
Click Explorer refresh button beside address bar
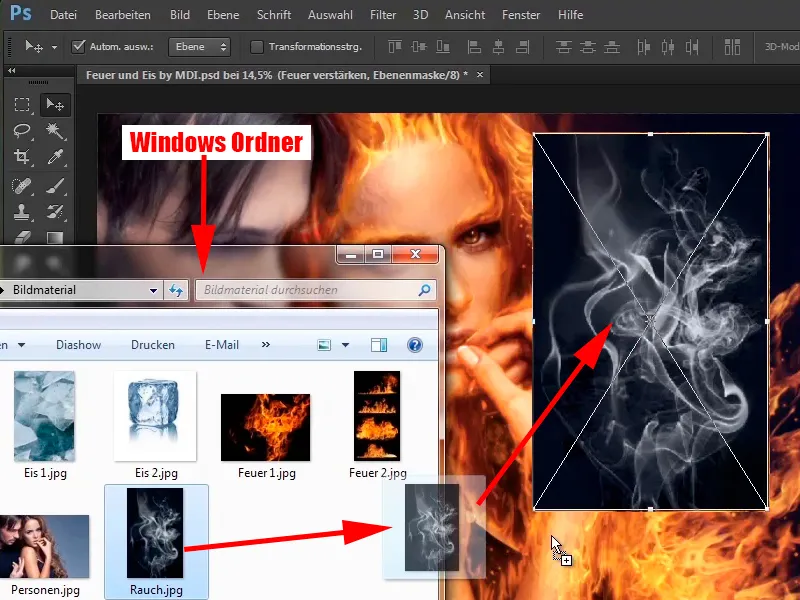176,290
